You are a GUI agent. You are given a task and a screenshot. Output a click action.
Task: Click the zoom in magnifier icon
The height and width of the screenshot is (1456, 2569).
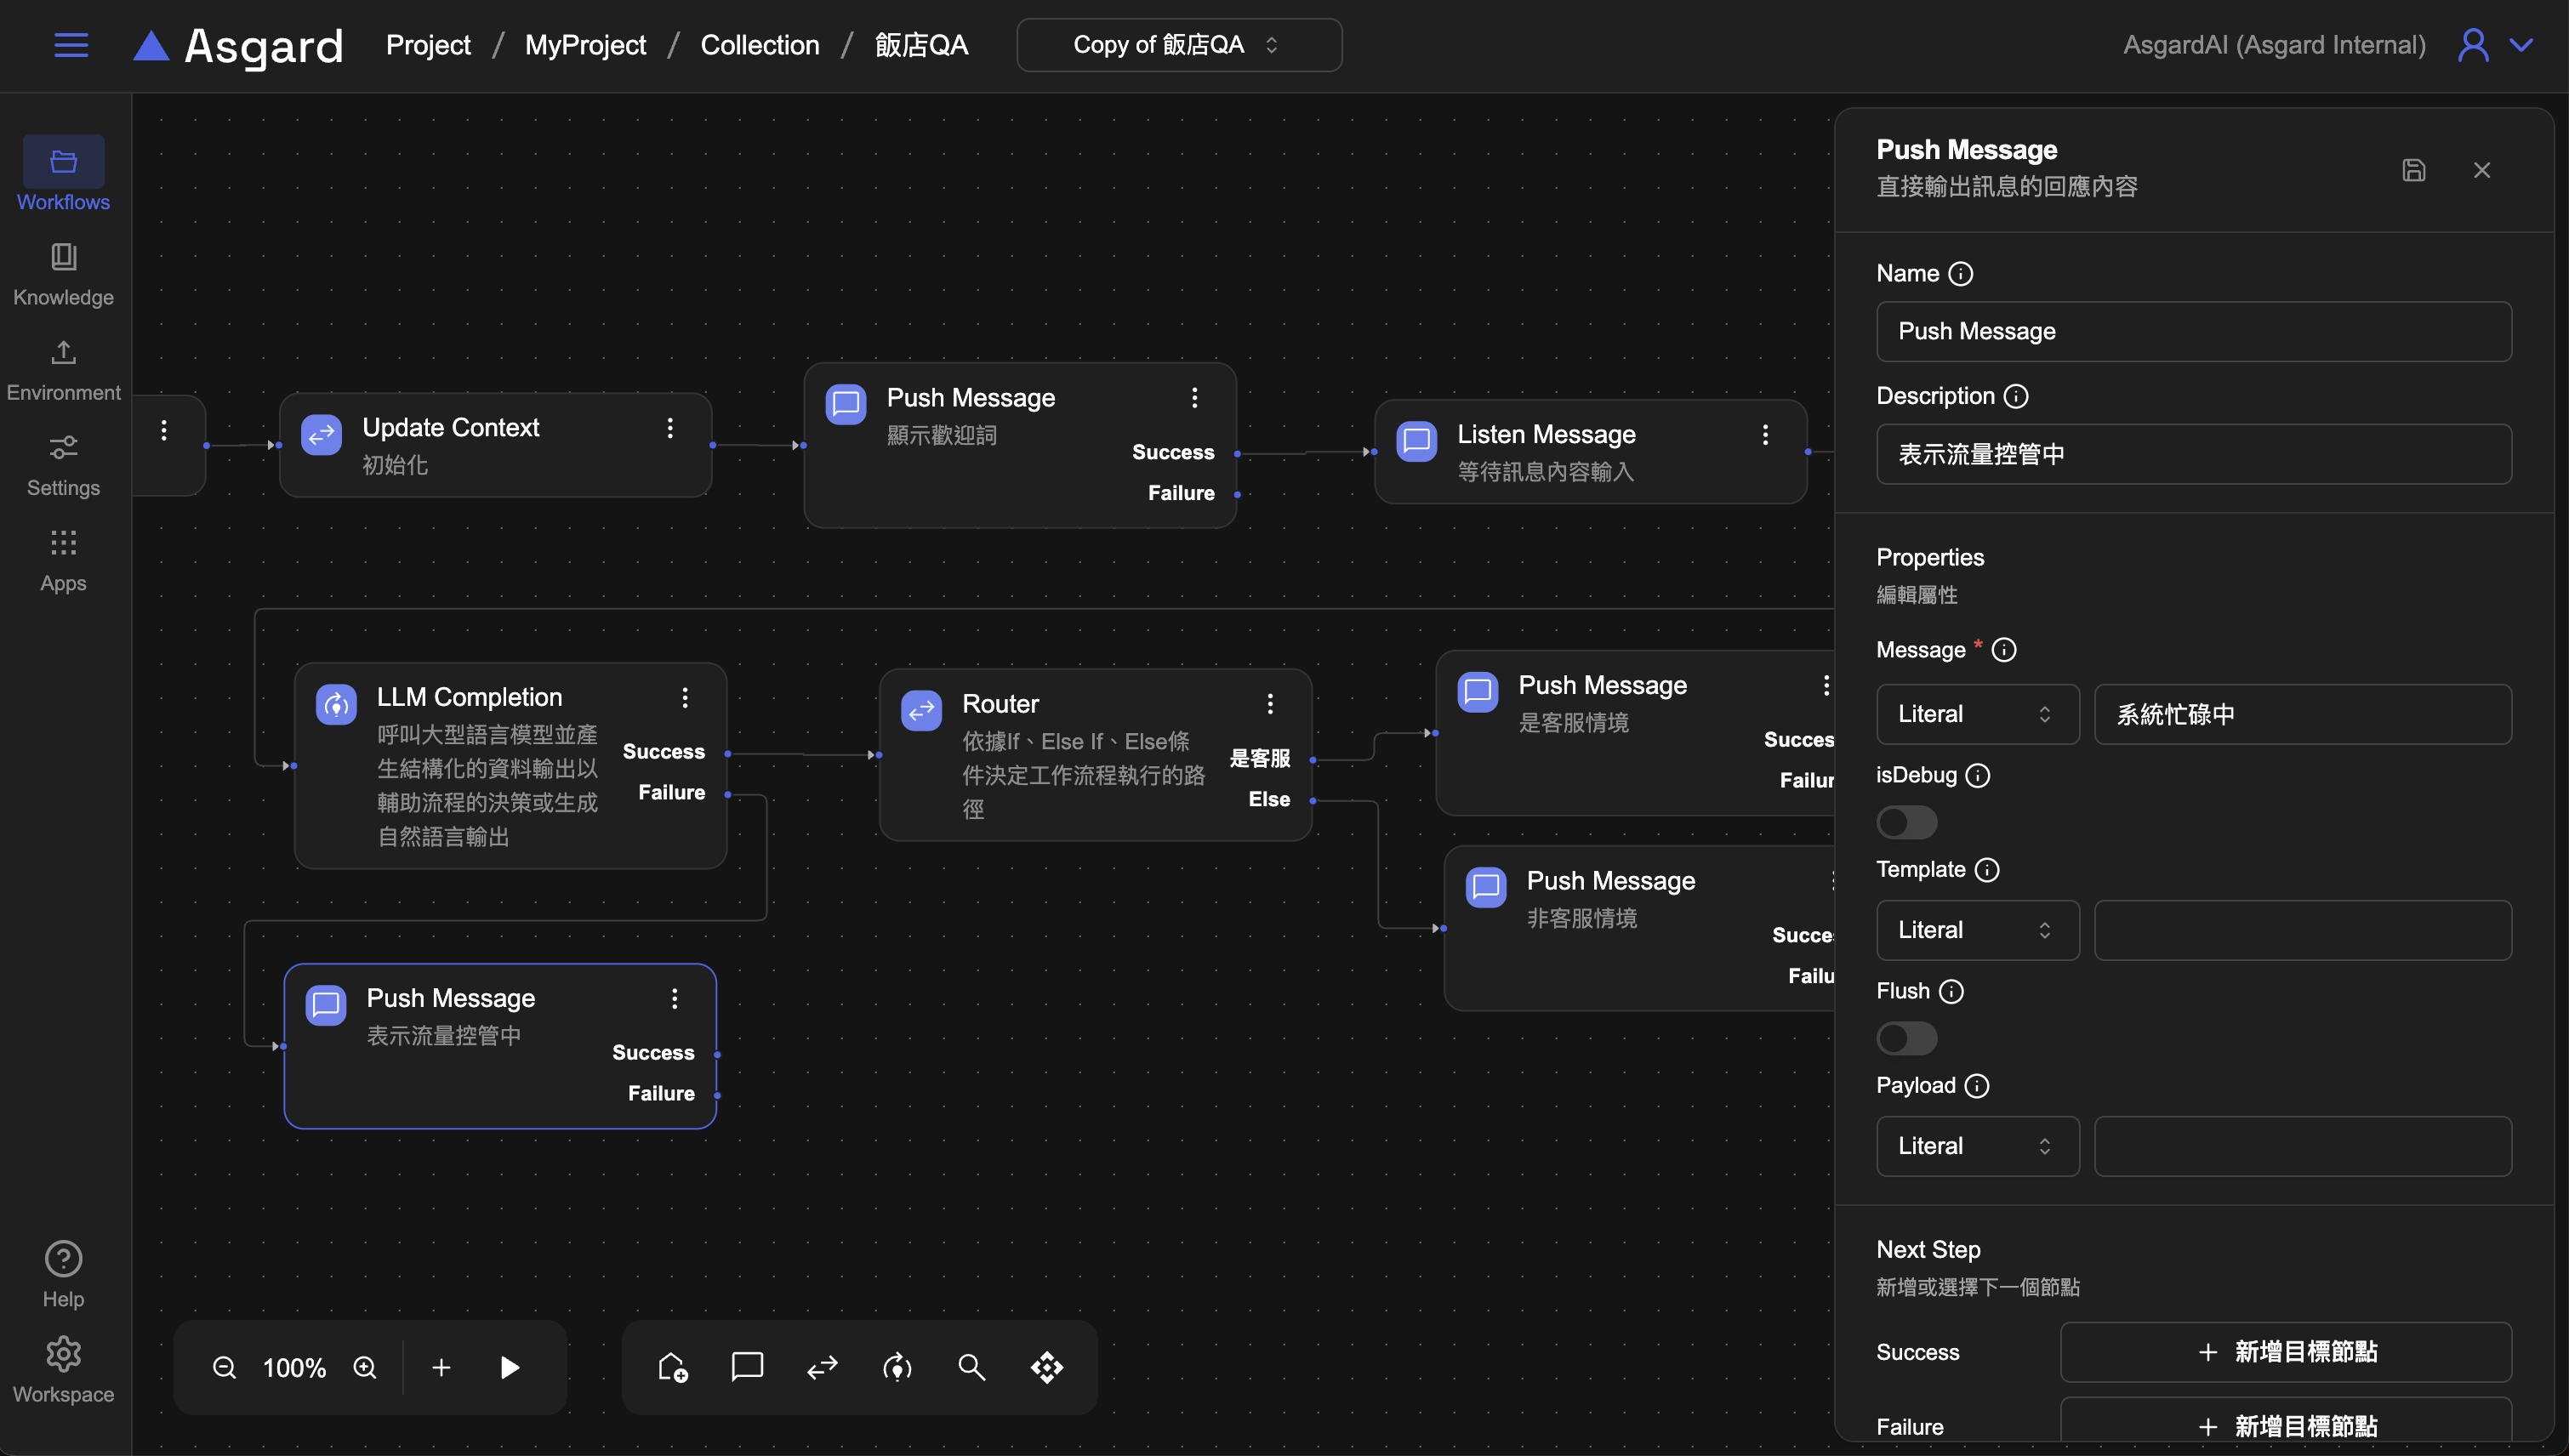point(365,1367)
